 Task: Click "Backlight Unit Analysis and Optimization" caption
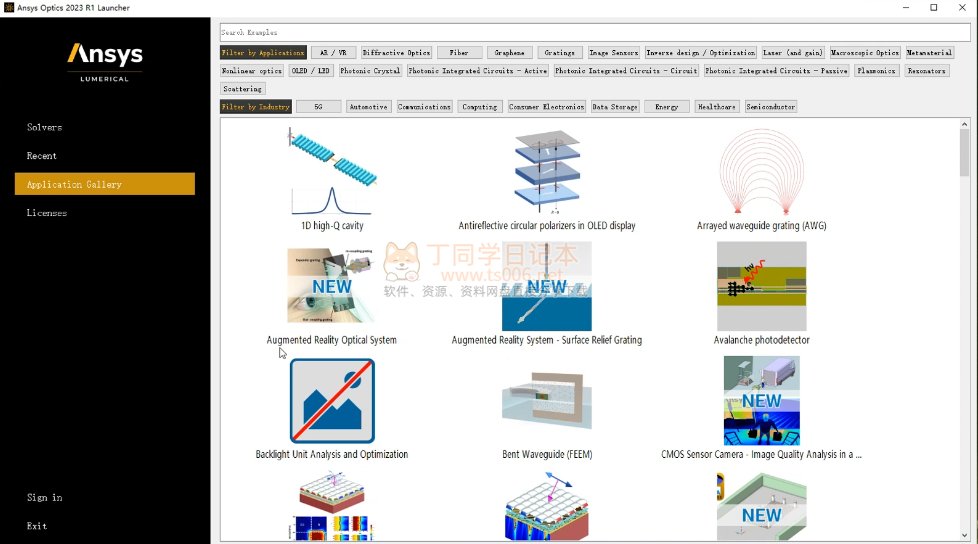pos(332,454)
